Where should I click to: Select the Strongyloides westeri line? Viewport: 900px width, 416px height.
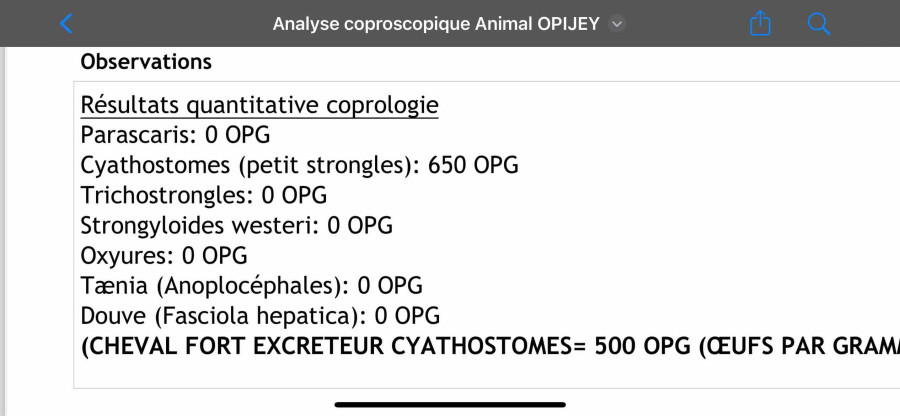[236, 226]
